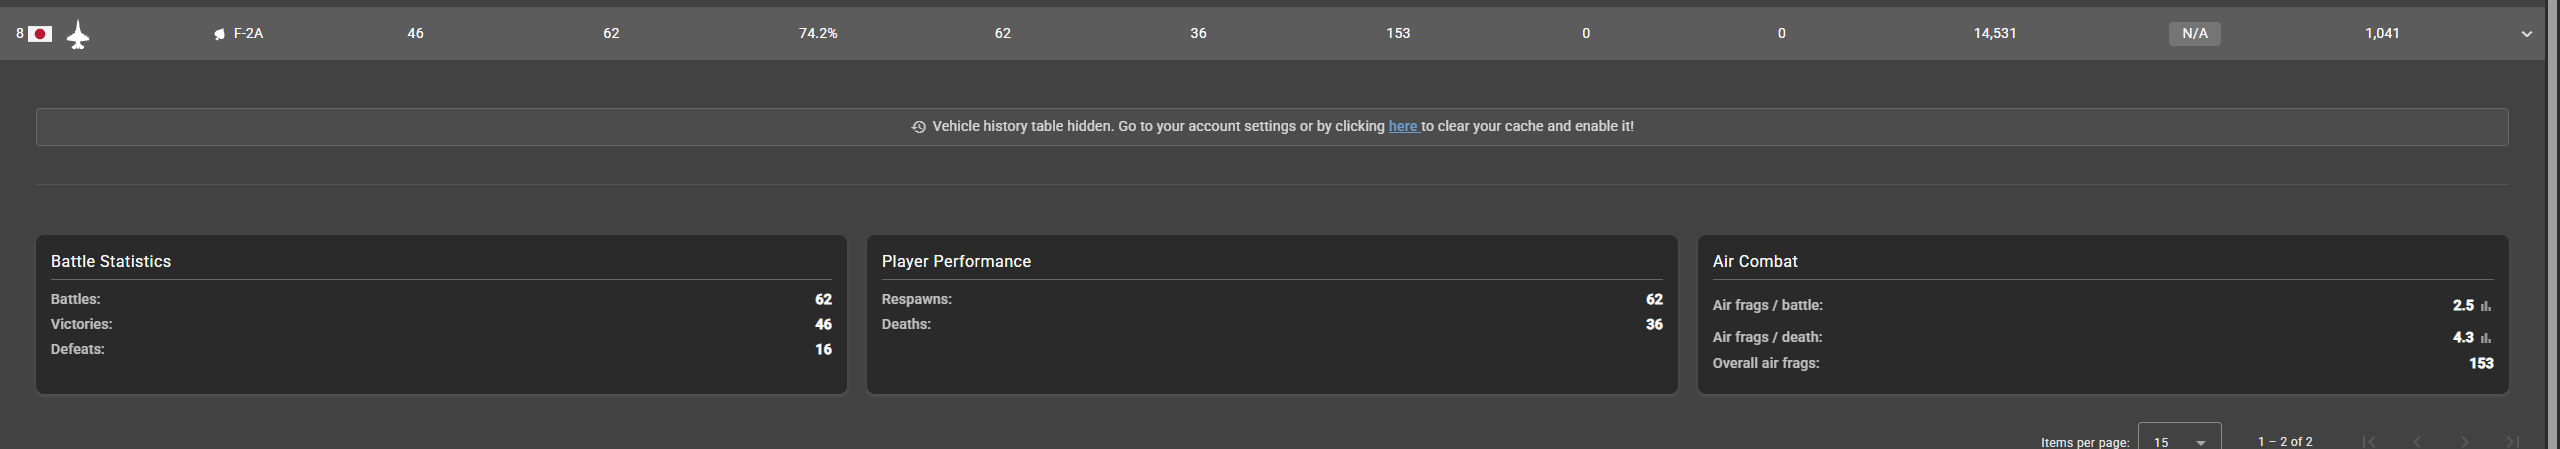Go to the first page of results

click(x=2369, y=441)
